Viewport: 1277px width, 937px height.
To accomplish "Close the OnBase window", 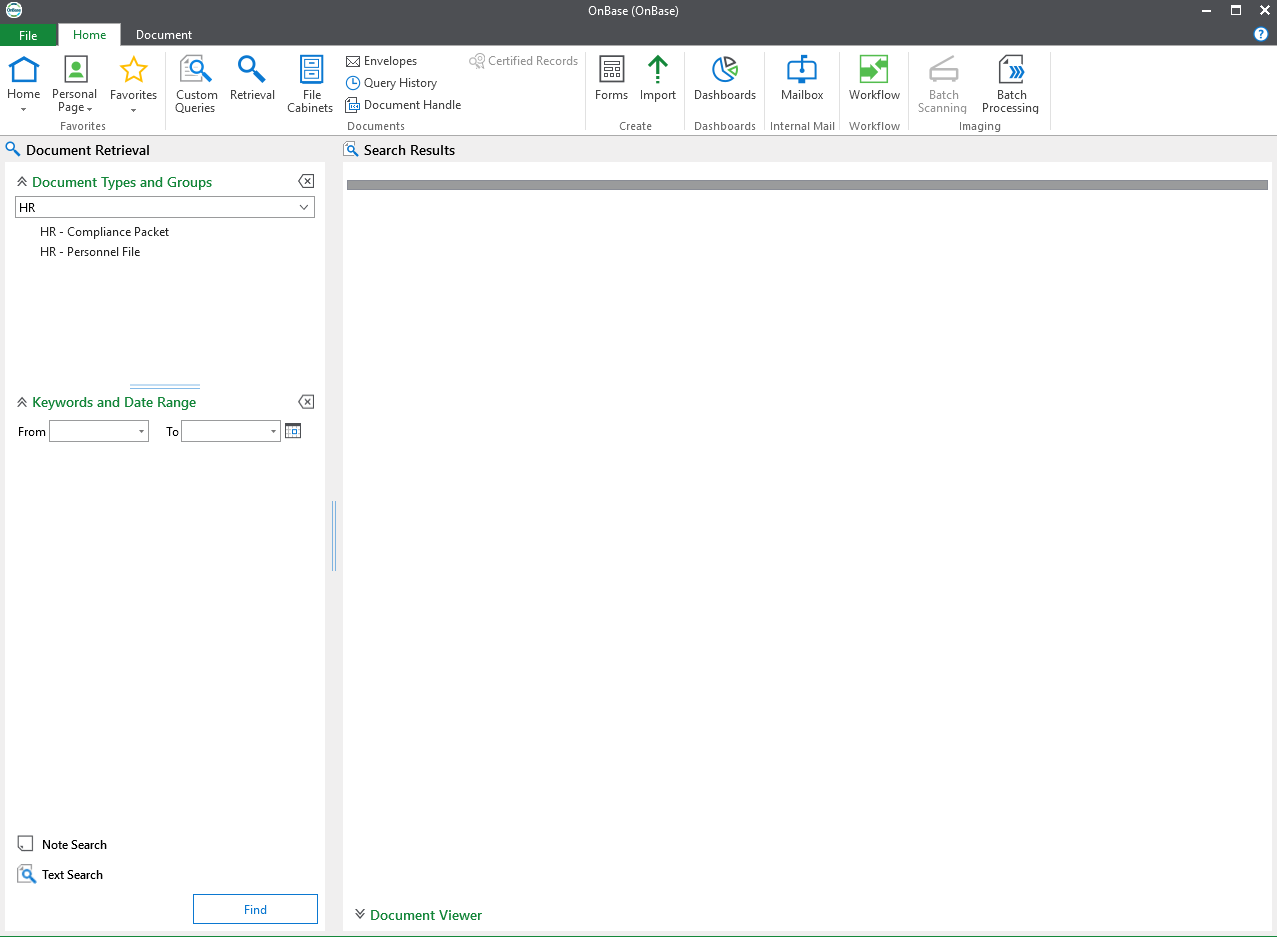I will (1264, 10).
